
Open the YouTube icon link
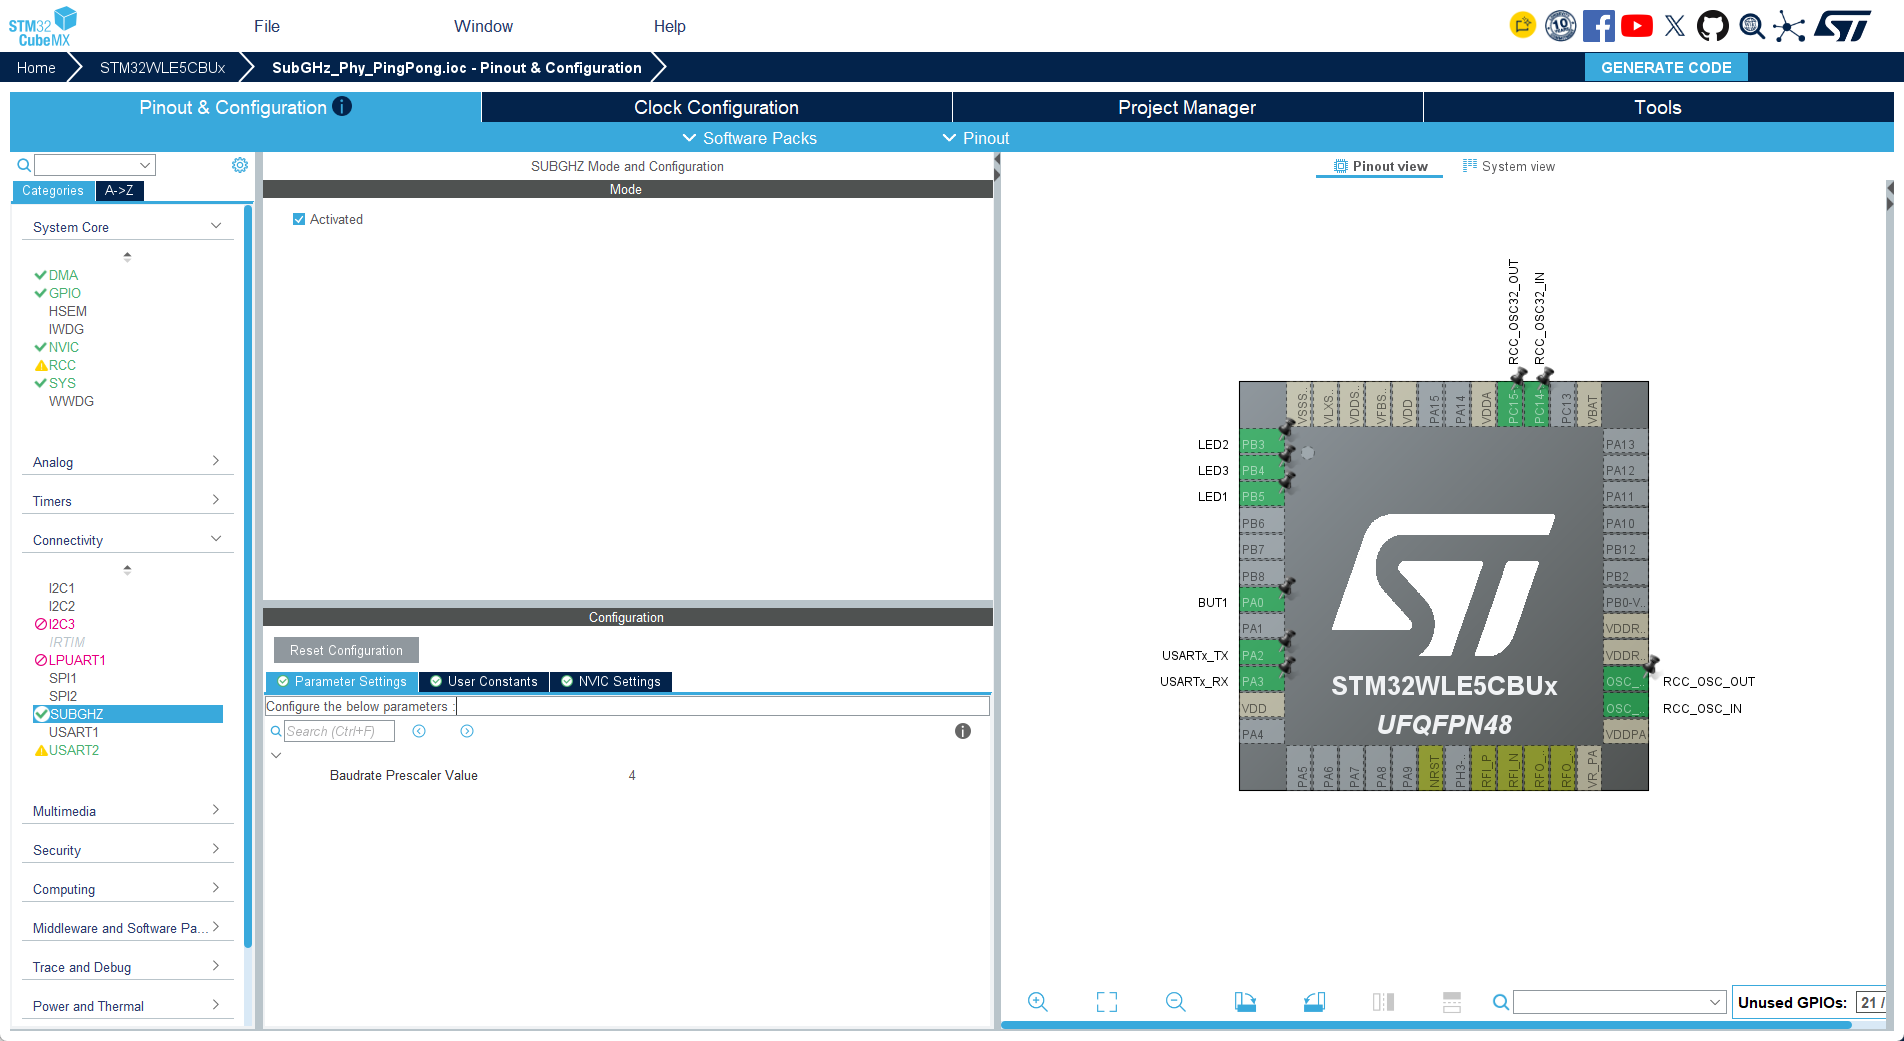click(1636, 26)
